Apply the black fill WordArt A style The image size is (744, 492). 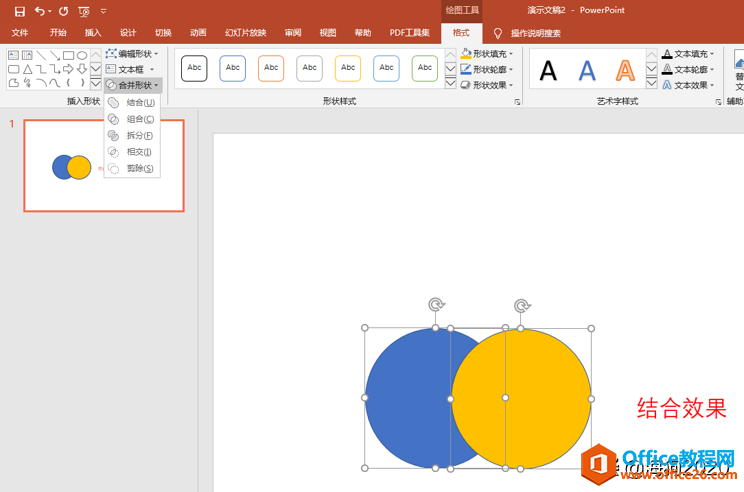(548, 71)
